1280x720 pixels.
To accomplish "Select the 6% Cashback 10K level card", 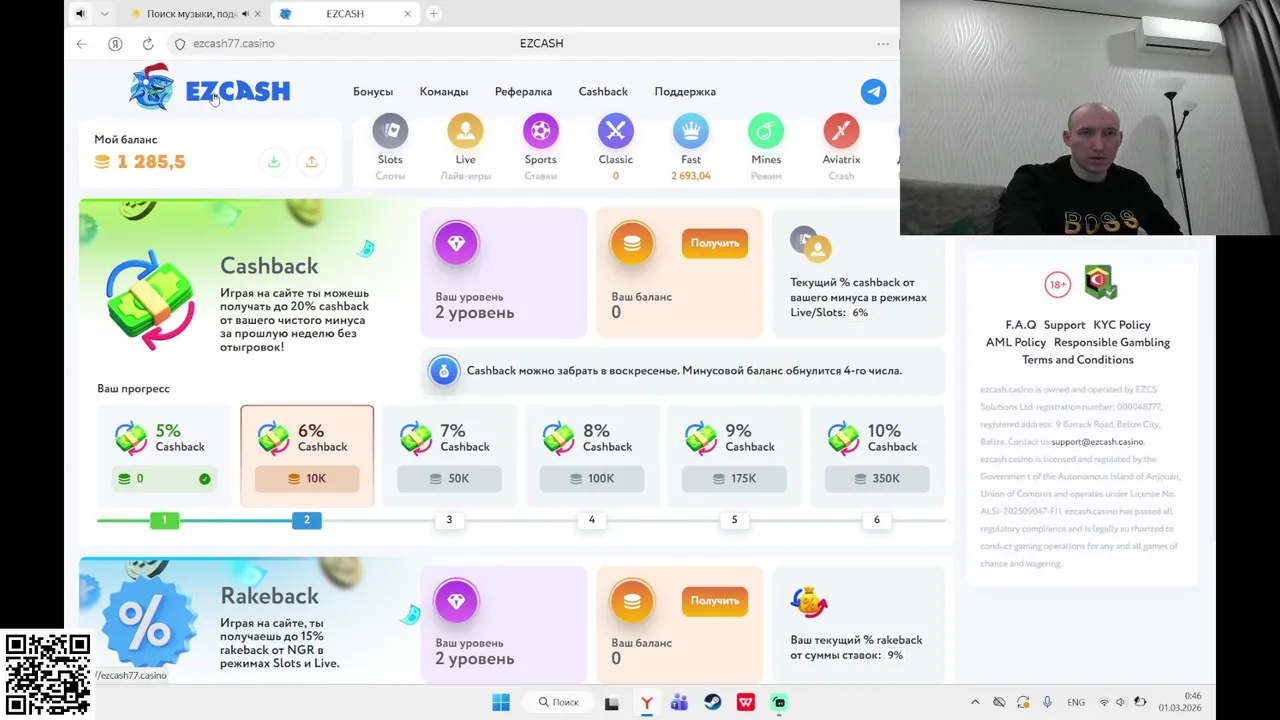I will coord(307,456).
